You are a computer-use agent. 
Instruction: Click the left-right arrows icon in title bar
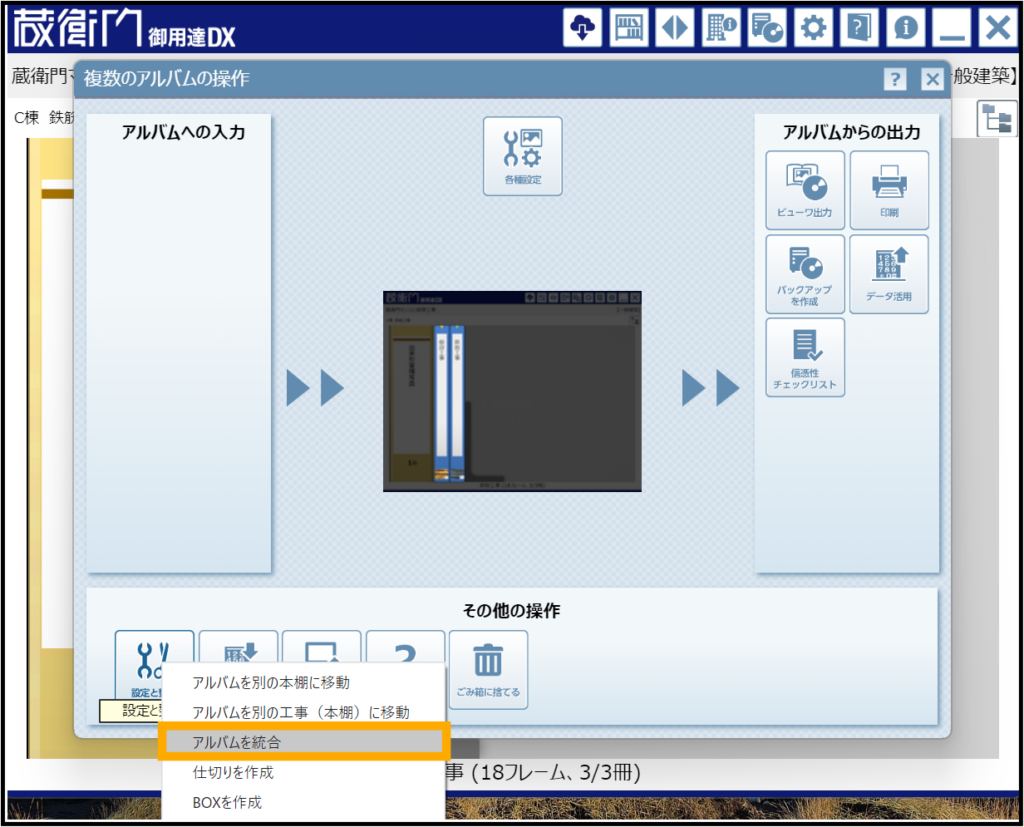pyautogui.click(x=675, y=27)
